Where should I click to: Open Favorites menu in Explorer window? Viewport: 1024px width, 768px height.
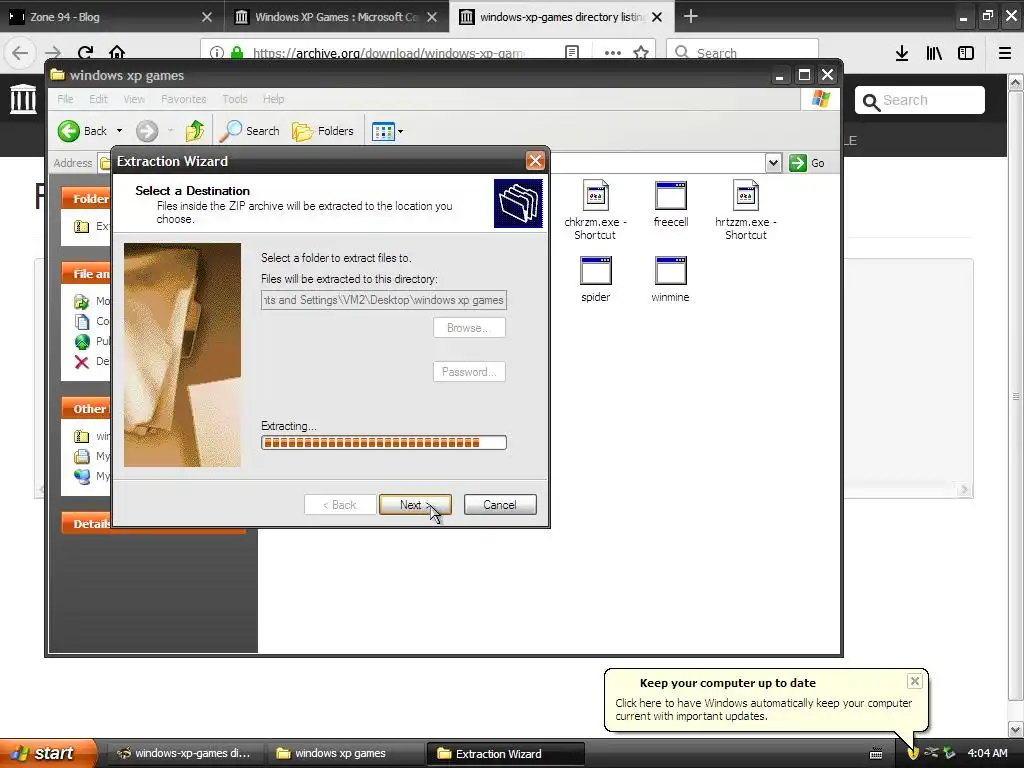184,99
